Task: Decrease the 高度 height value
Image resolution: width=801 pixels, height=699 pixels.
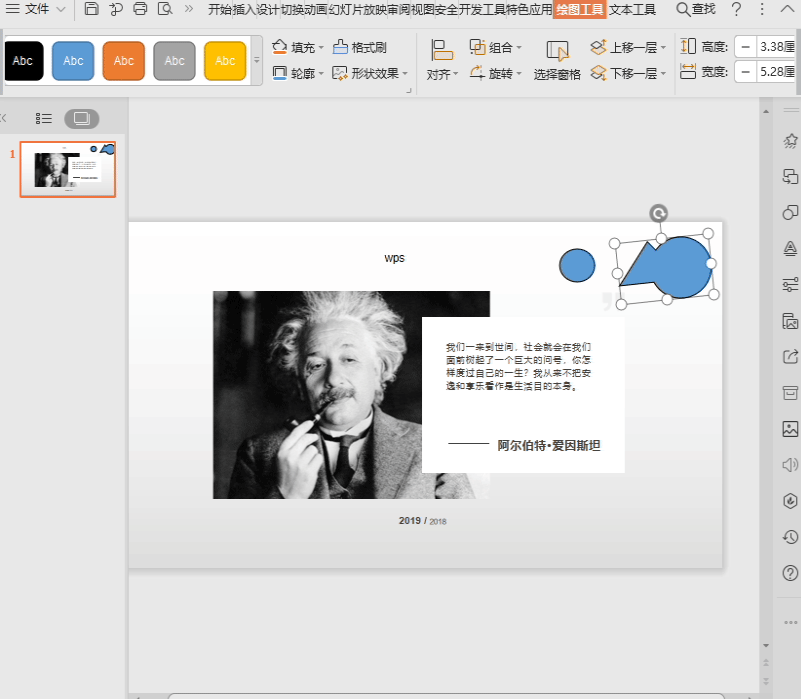Action: [746, 47]
